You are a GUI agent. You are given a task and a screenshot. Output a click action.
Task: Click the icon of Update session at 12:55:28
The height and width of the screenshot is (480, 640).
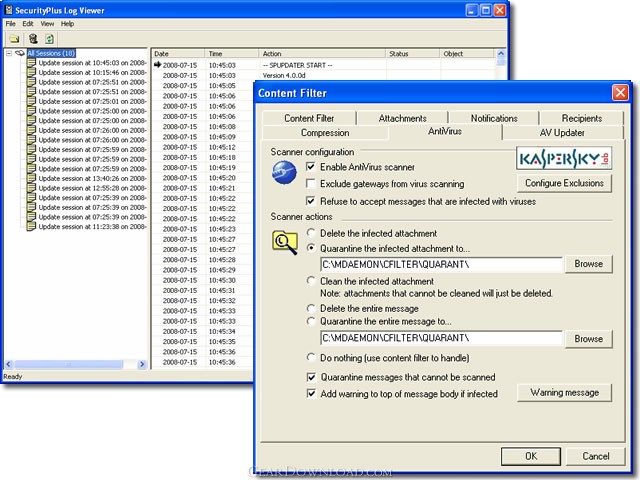point(31,188)
